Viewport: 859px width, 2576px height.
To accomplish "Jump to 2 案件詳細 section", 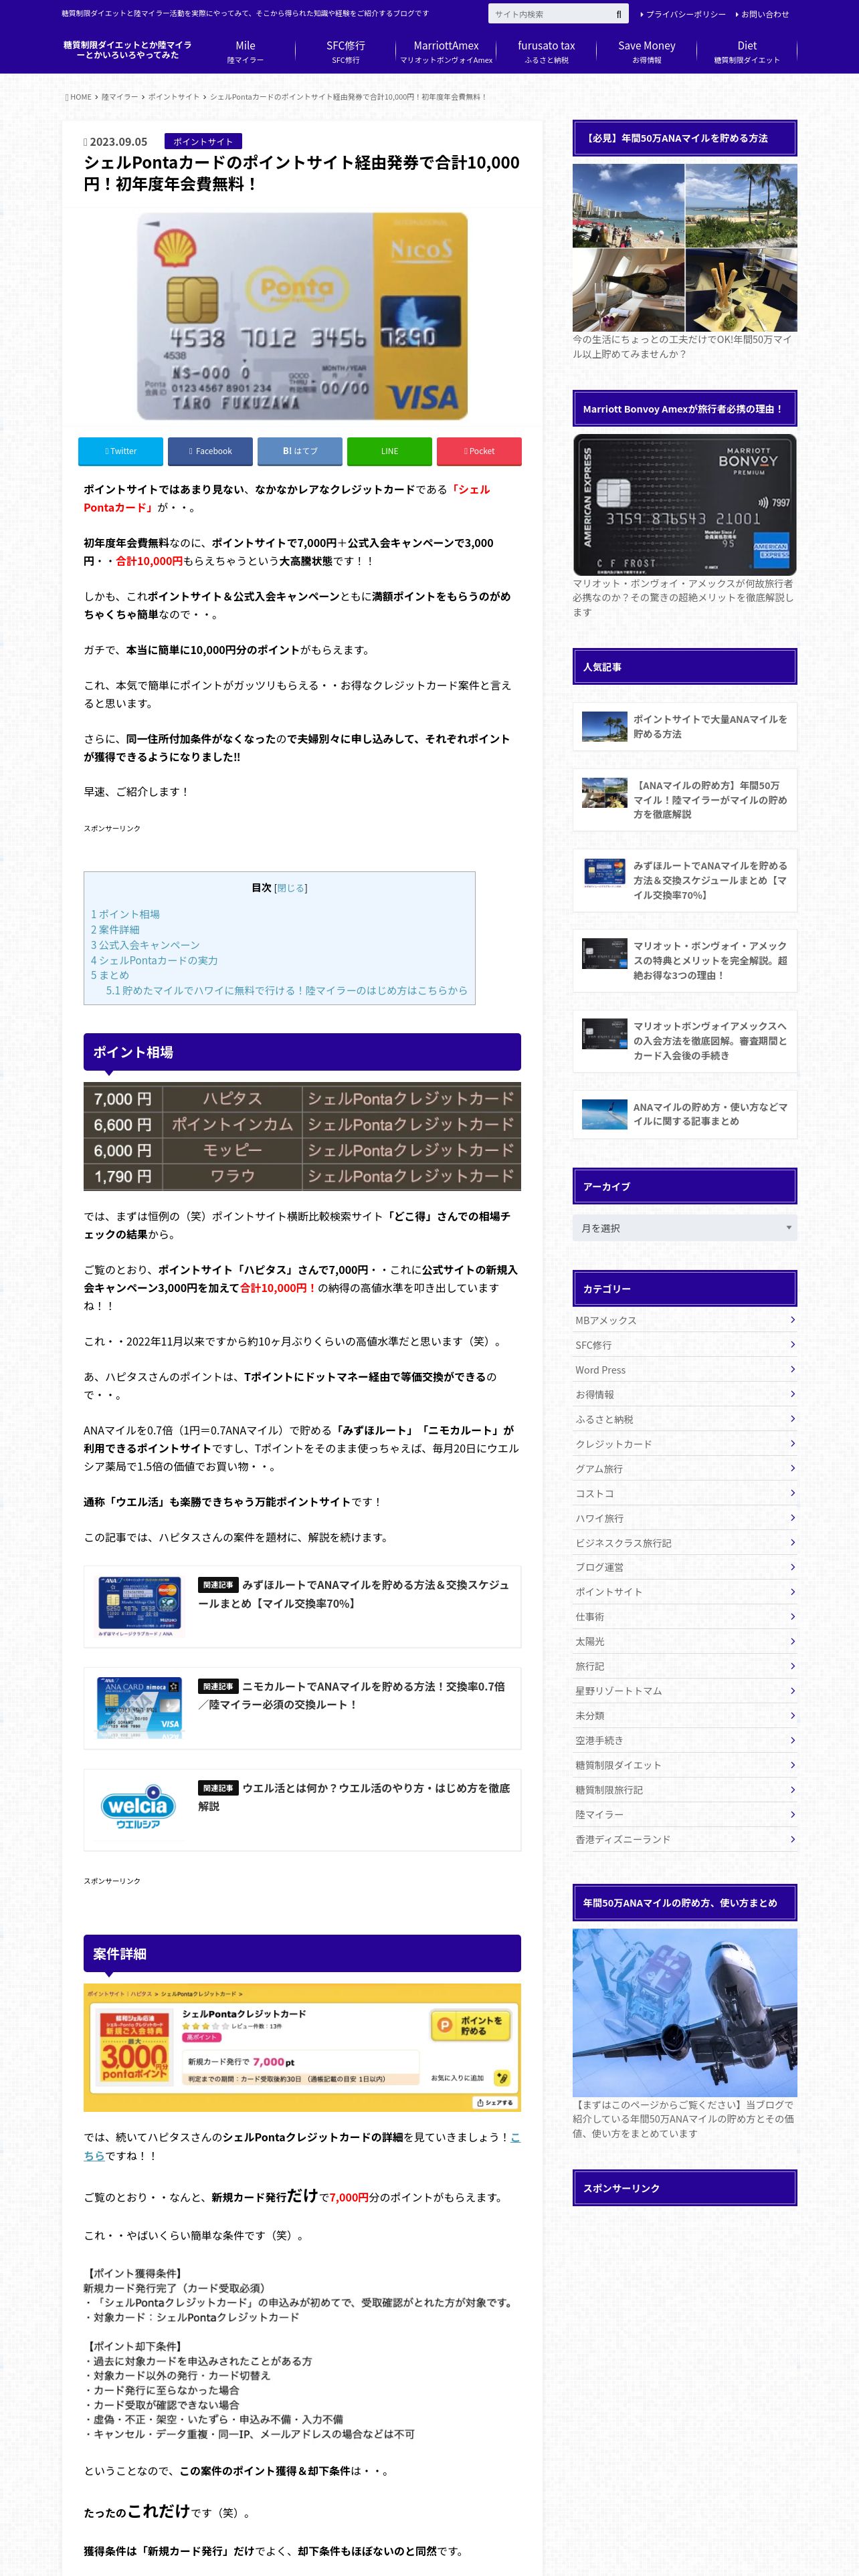I will [115, 930].
